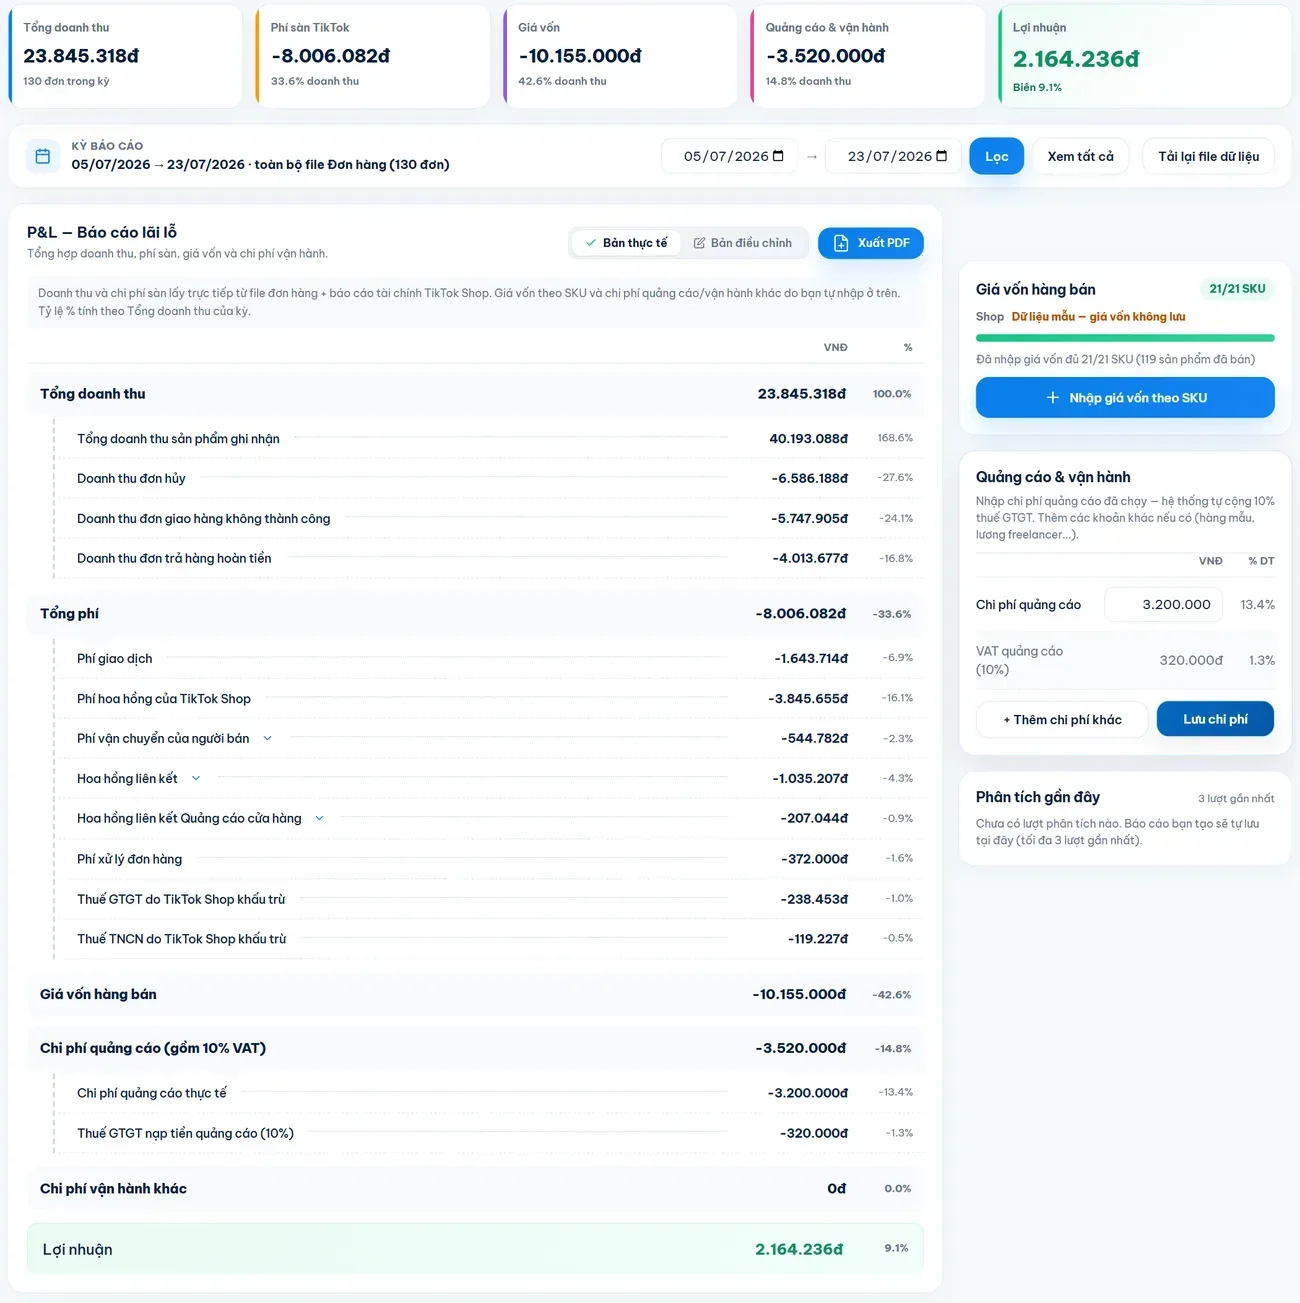1300x1303 pixels.
Task: Click the Lợi nhuận value 2.164.236đ in table
Action: coord(799,1250)
